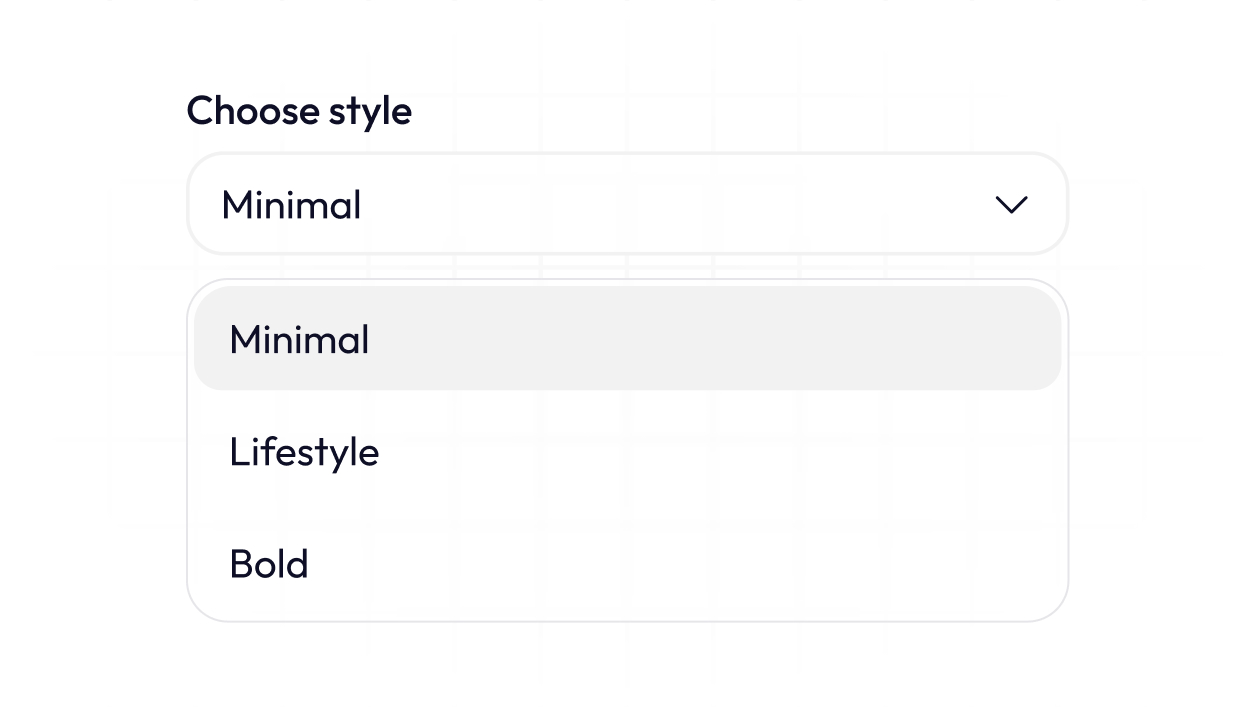Click the Choose style label

click(x=299, y=110)
